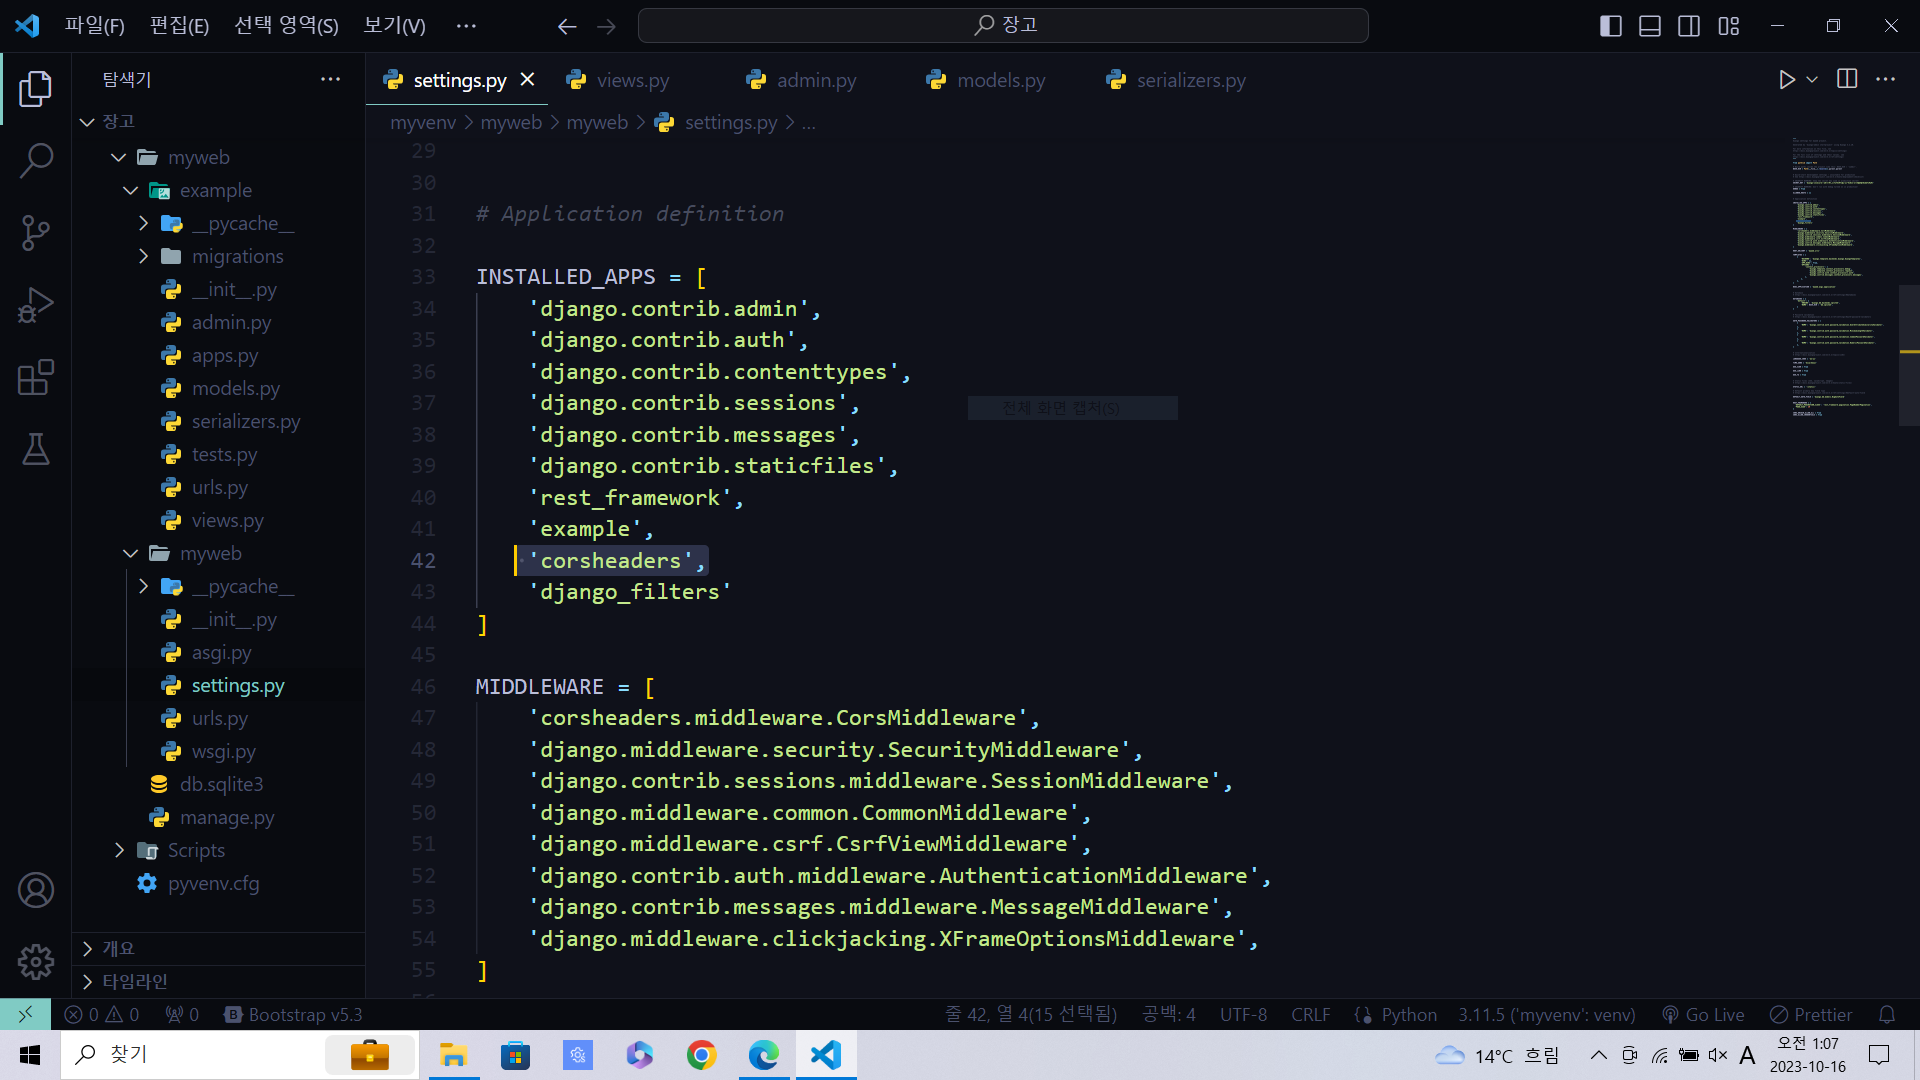Open the Search view in activity bar
The height and width of the screenshot is (1080, 1920).
pos(36,160)
